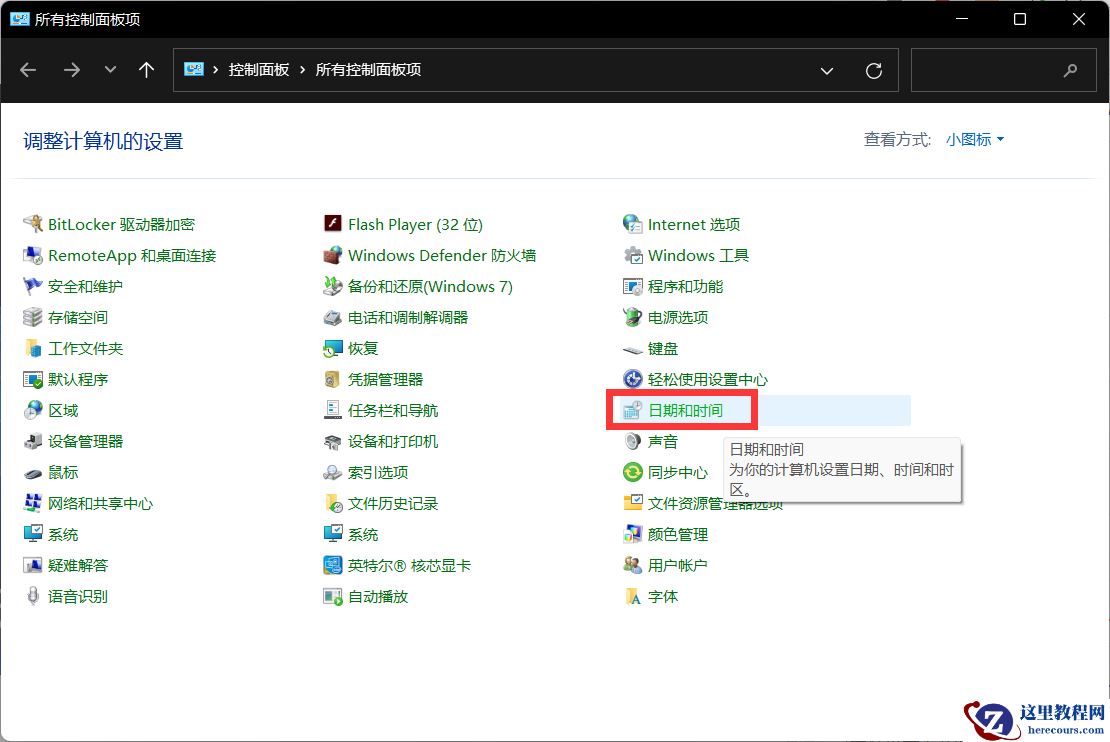
Task: Expand the address bar dropdown arrow
Action: point(827,70)
